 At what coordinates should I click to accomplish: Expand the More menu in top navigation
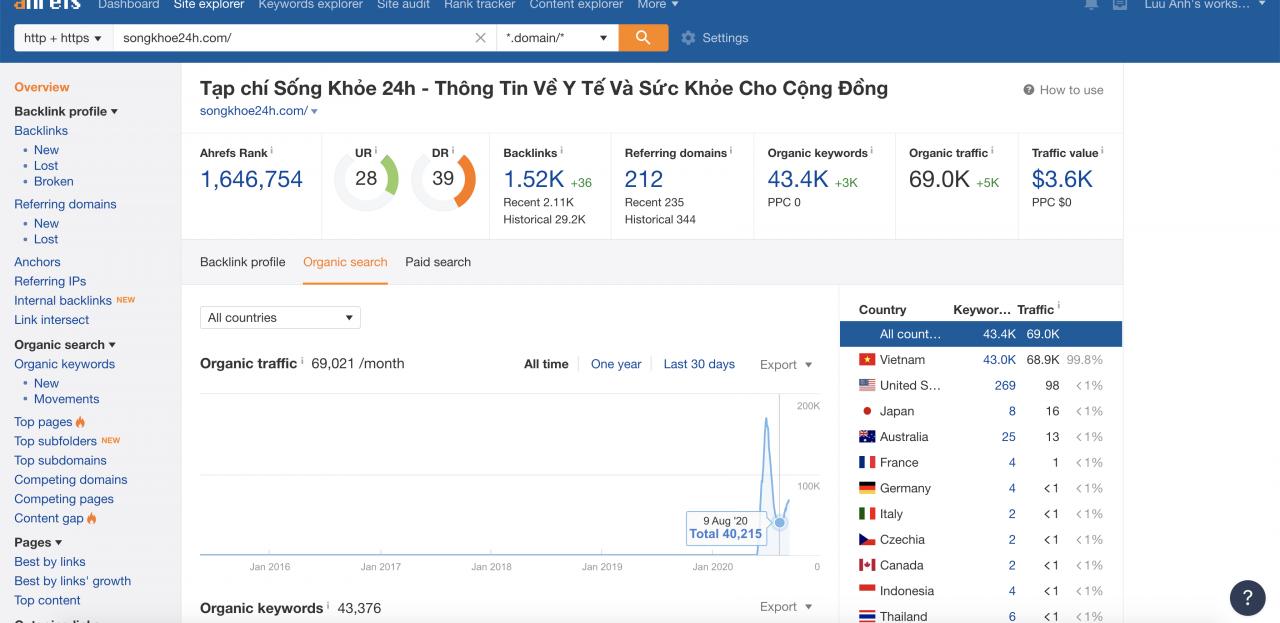(657, 5)
